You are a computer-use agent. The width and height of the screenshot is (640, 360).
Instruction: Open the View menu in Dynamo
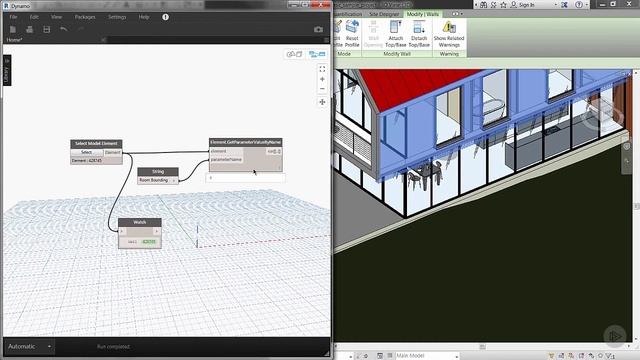click(x=56, y=17)
